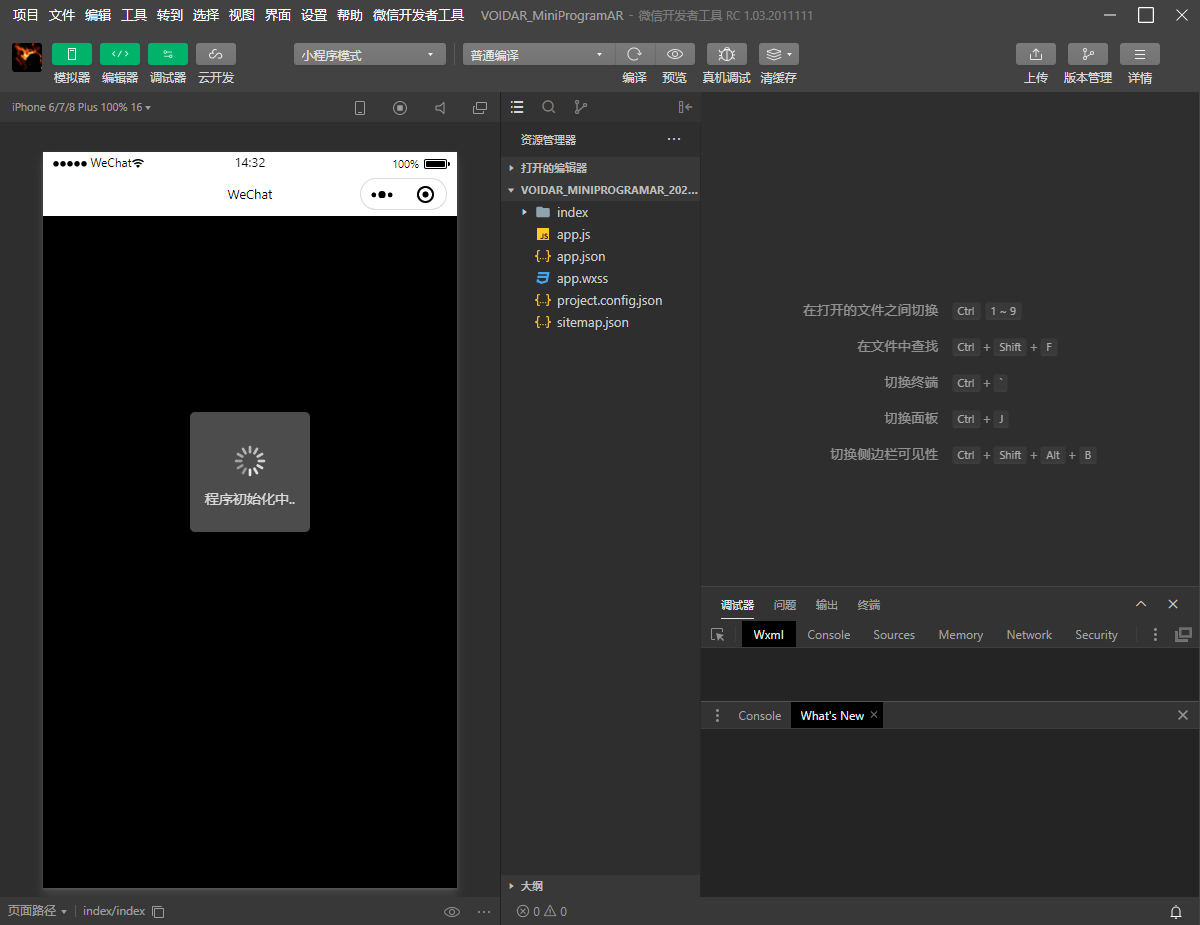
Task: Open the mini program mode dropdown
Action: click(x=370, y=55)
